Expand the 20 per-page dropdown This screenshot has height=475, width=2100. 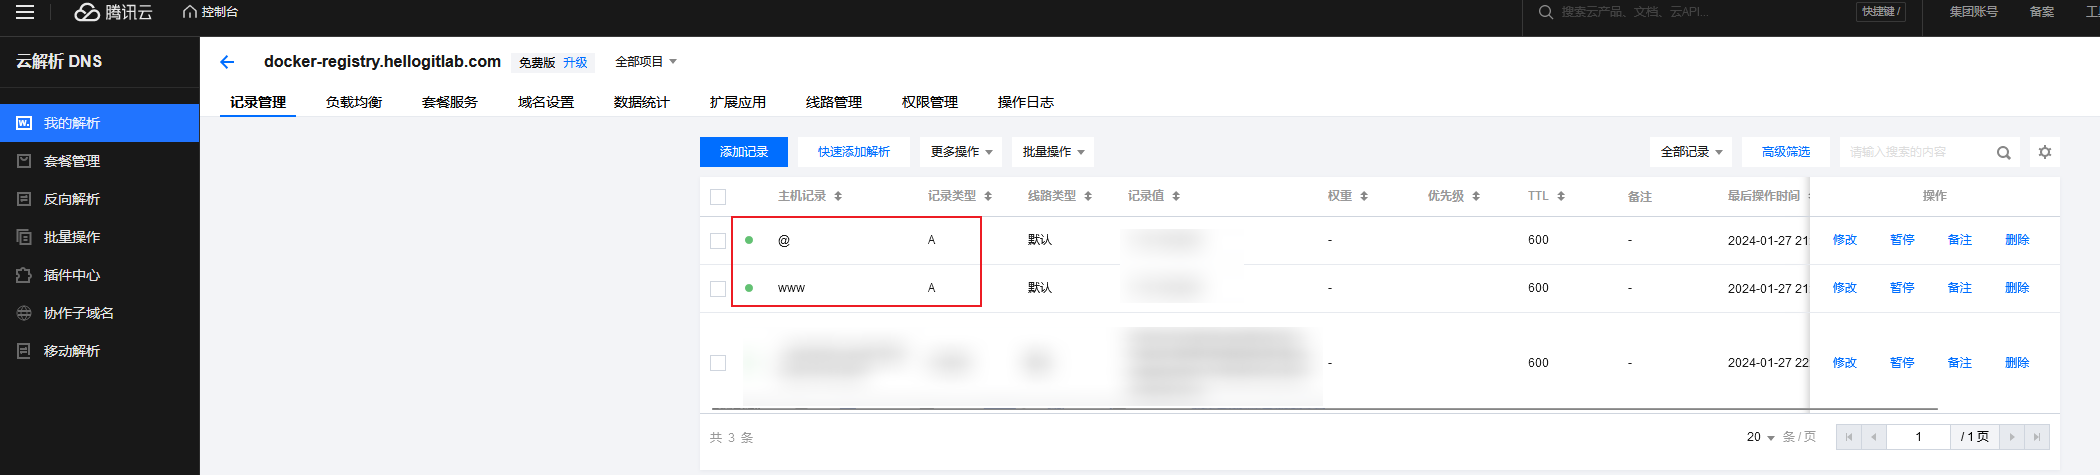coord(1760,437)
